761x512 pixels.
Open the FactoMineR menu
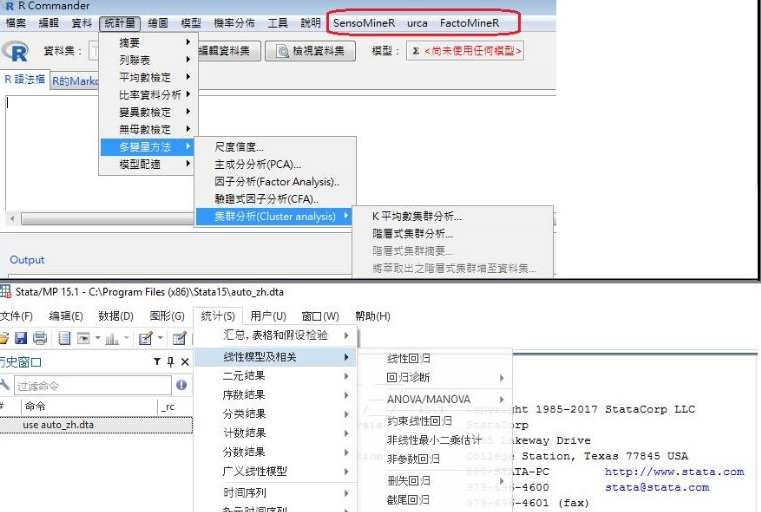pos(477,22)
